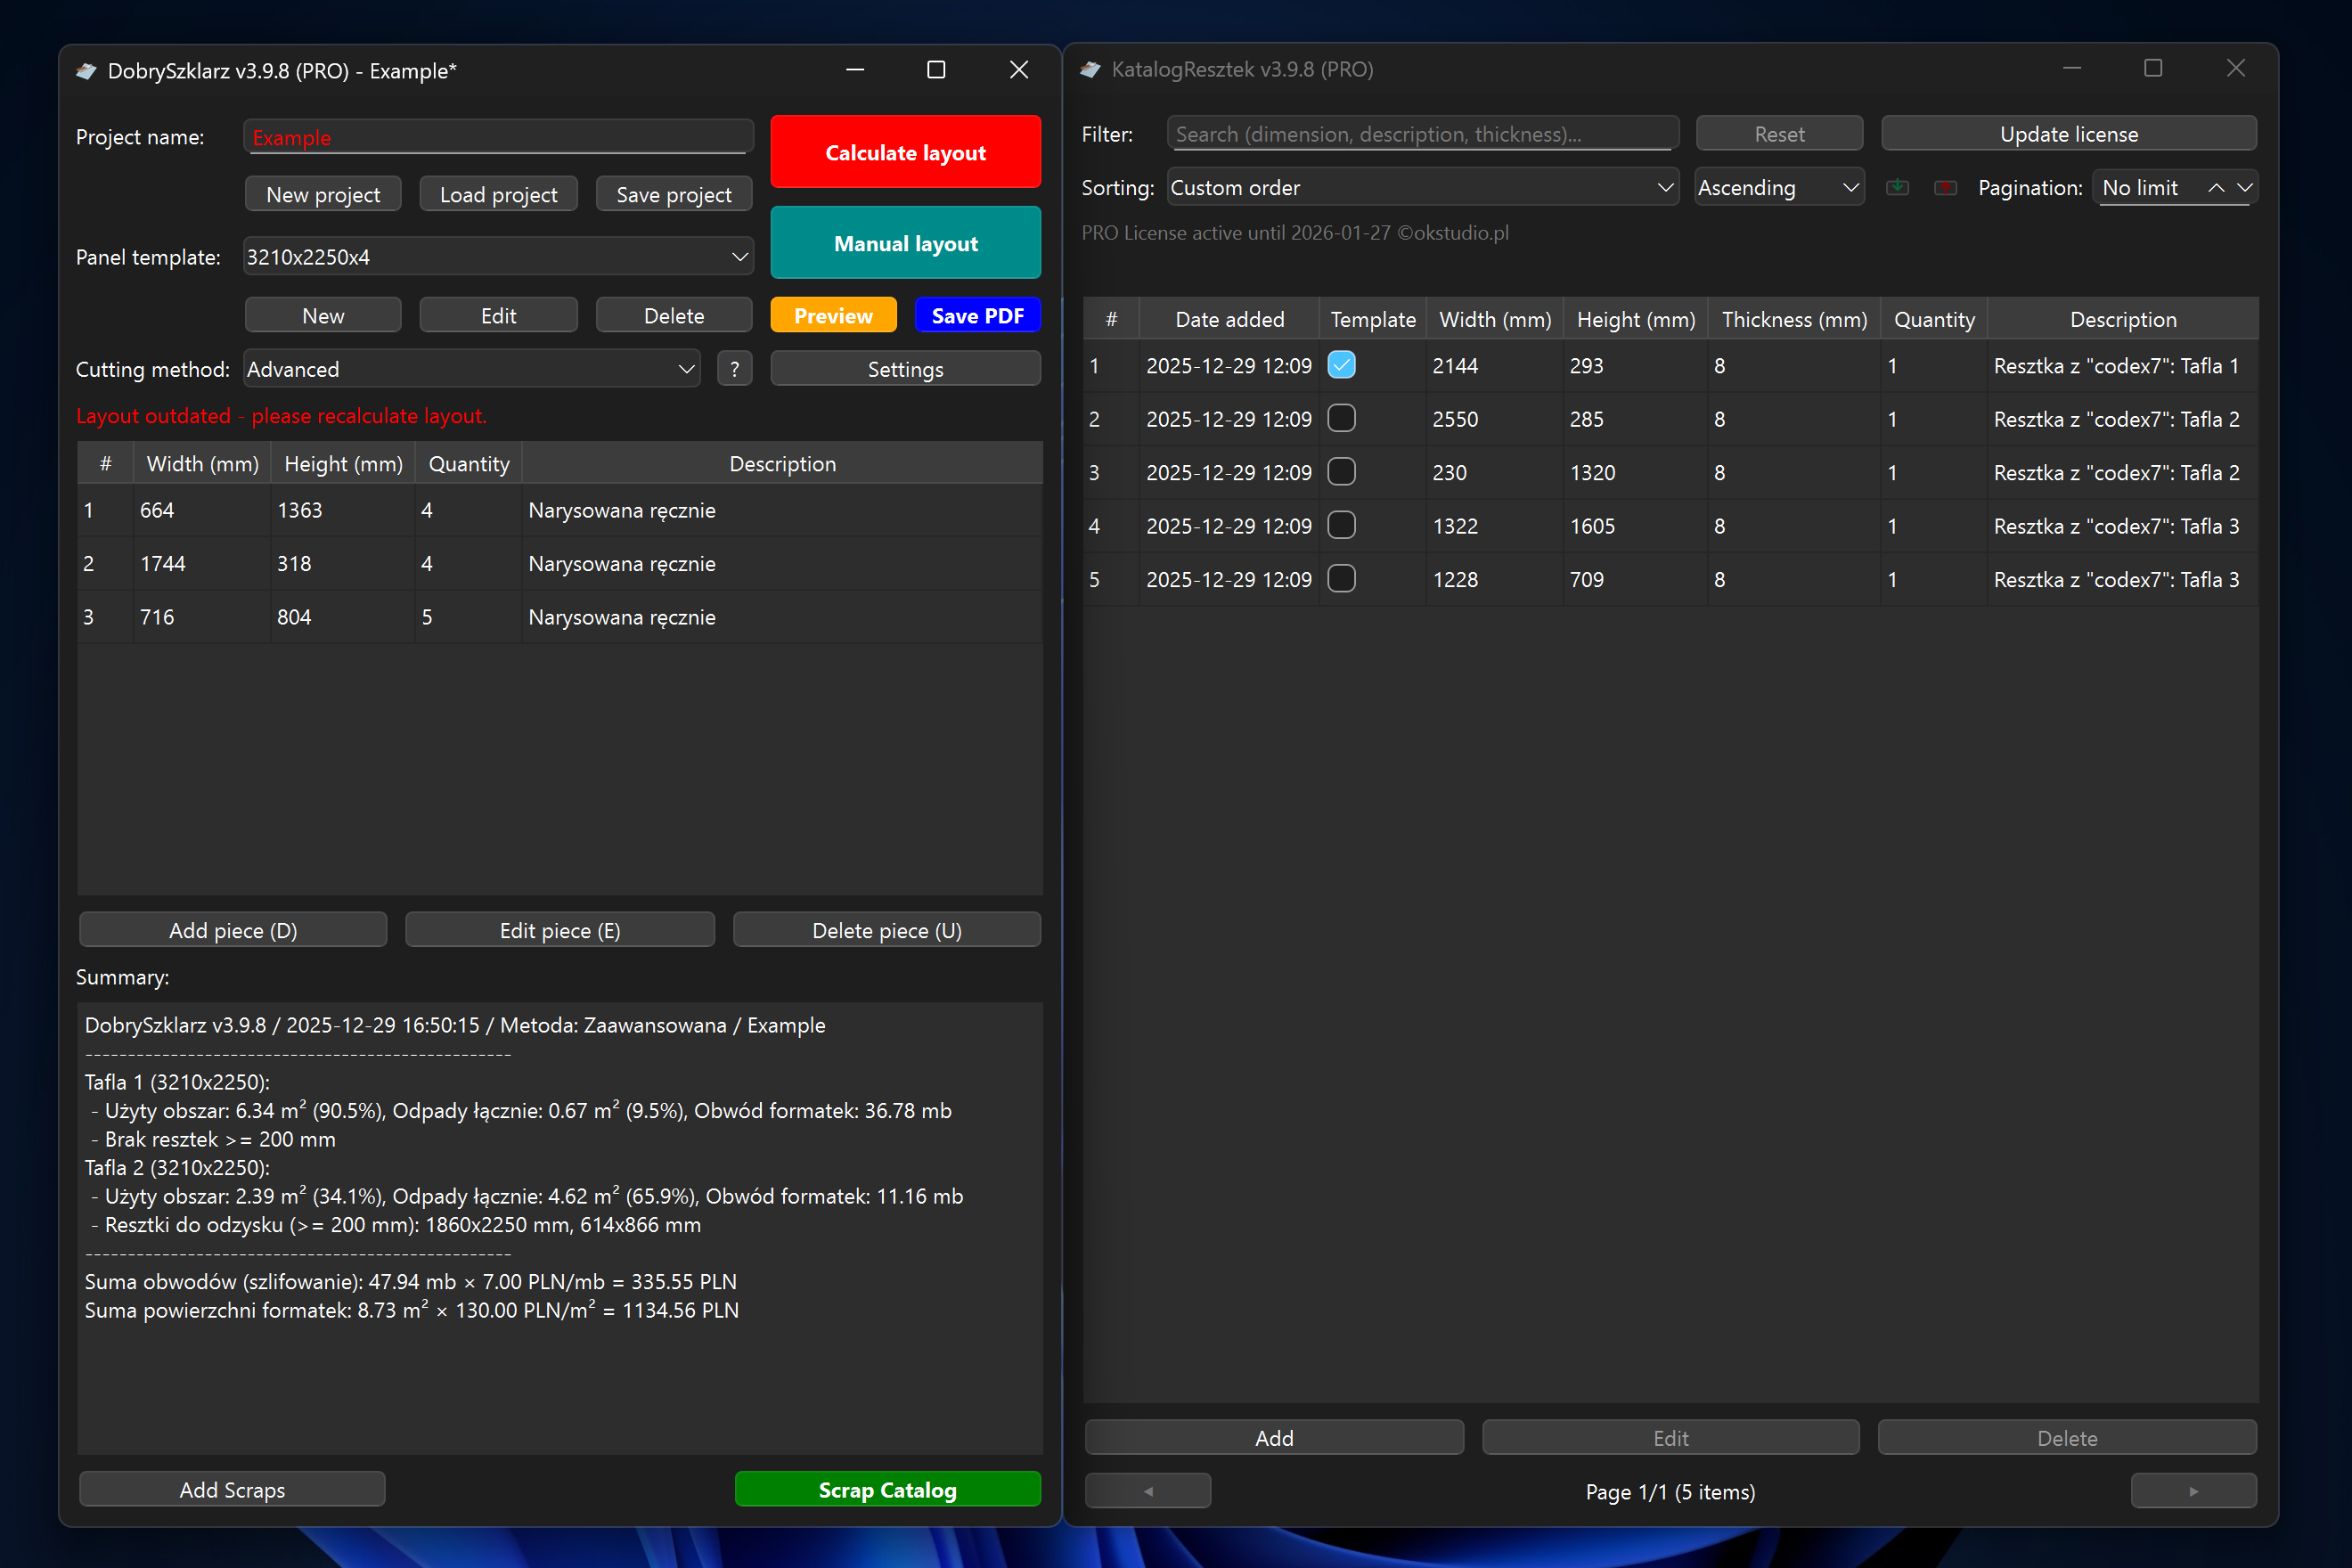Uncheck Template for scrap 2144x293
This screenshot has width=2352, height=1568.
click(1342, 365)
